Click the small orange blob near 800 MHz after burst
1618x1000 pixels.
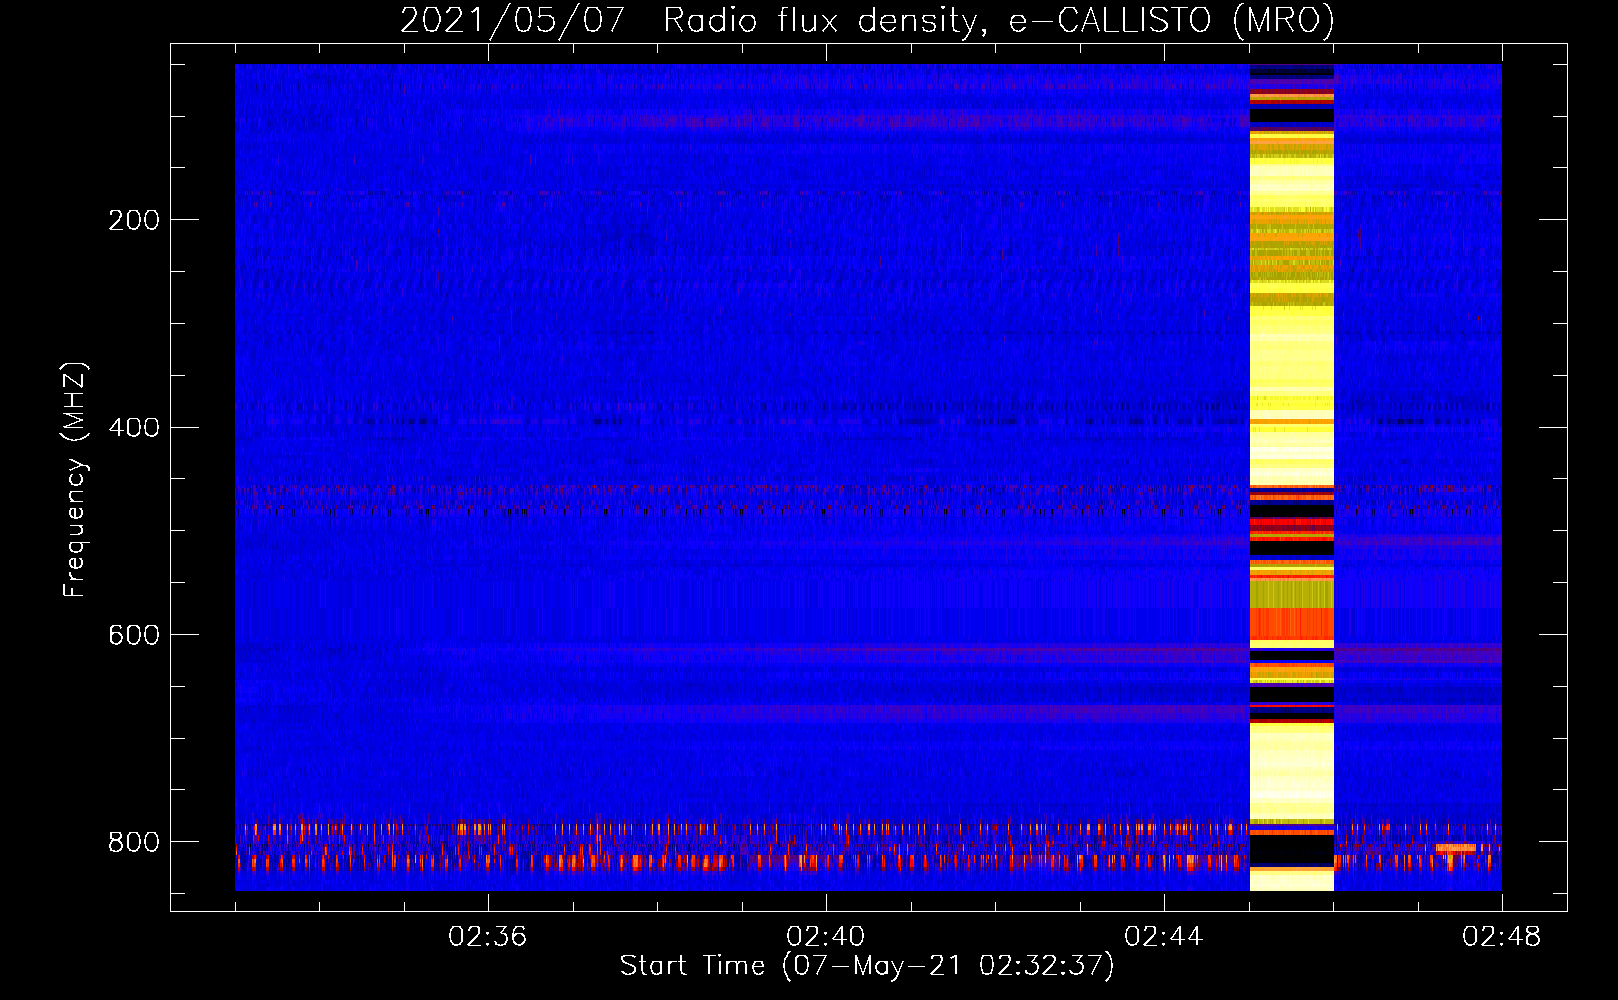[x=1455, y=849]
